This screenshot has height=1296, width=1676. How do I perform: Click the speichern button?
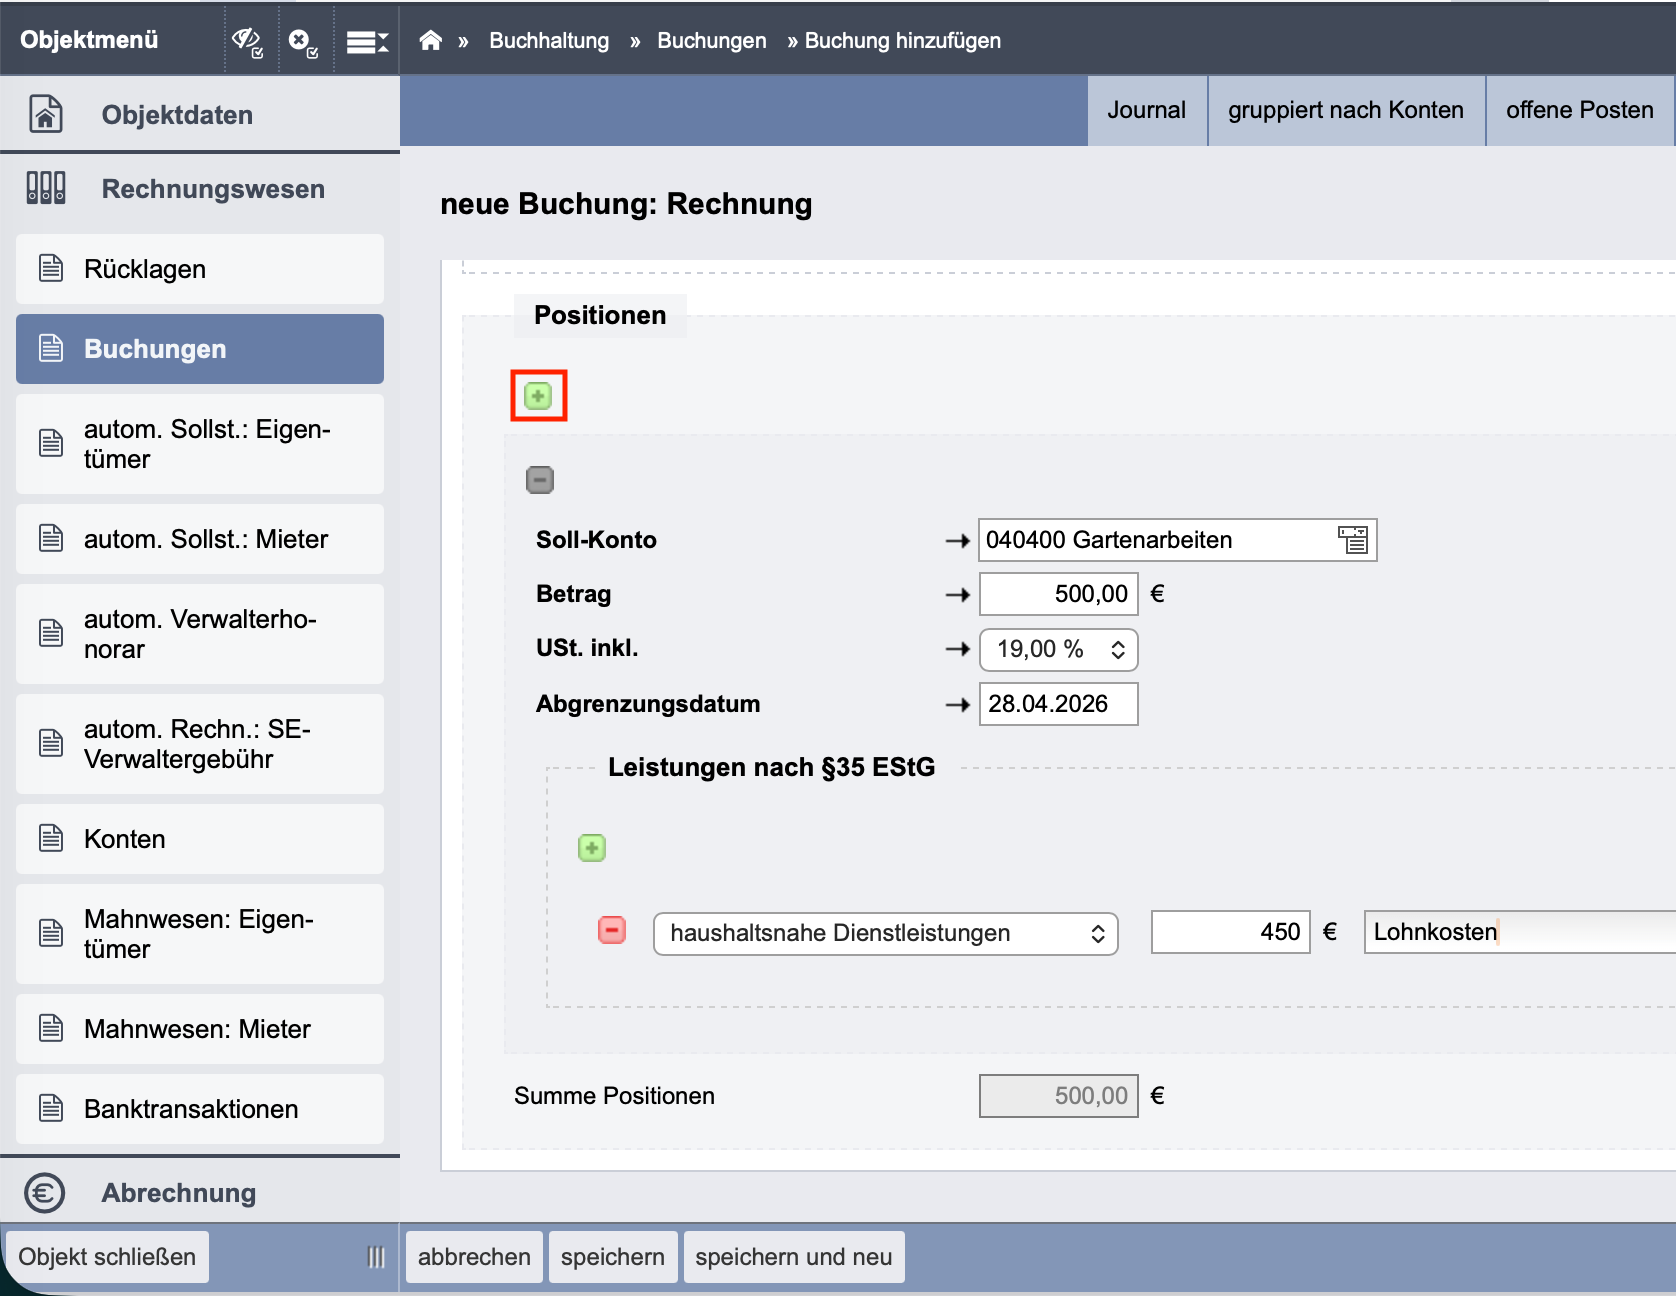coord(613,1257)
